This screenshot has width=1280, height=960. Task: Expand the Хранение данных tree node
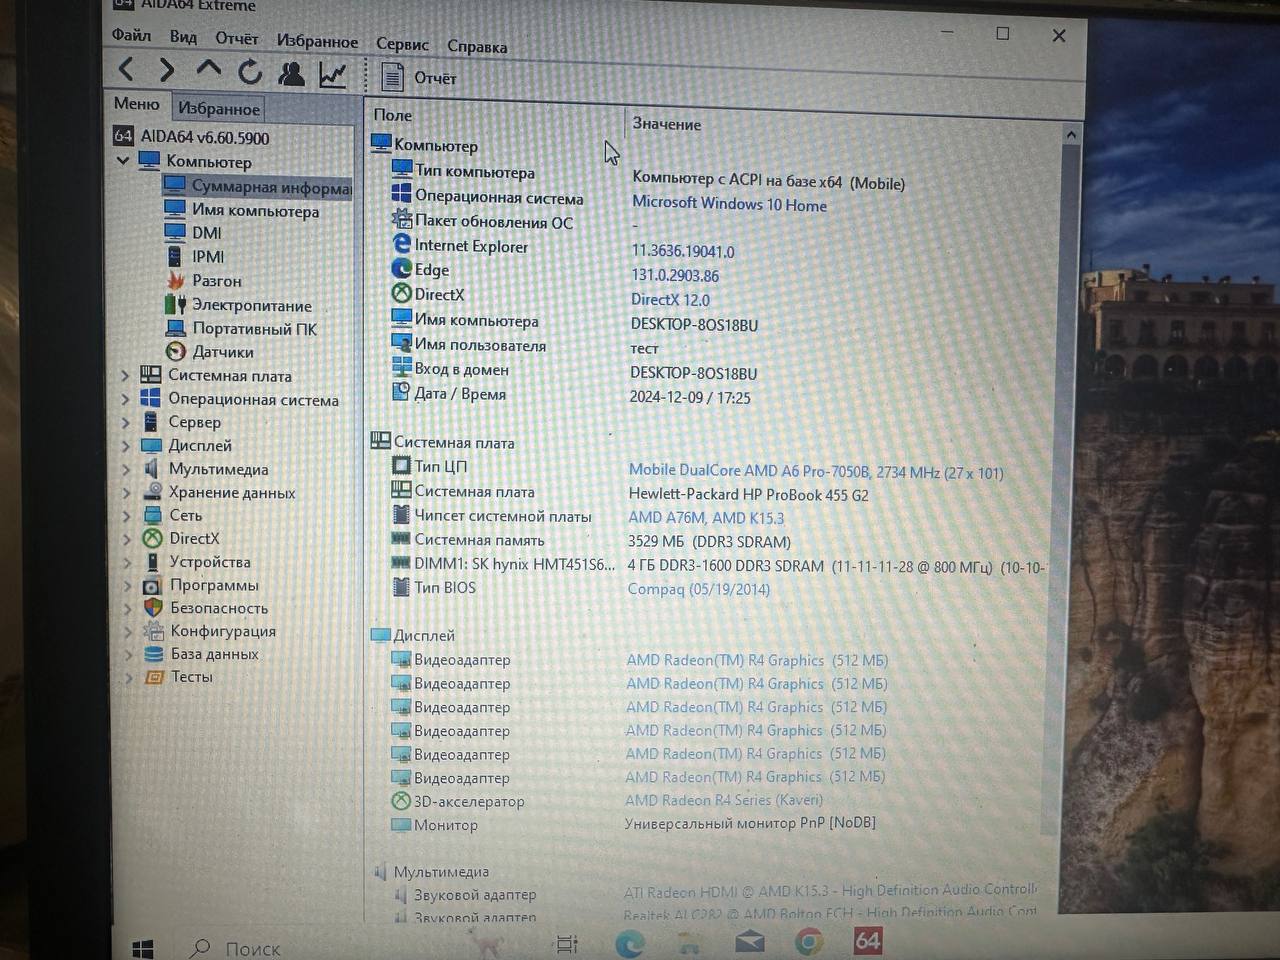pyautogui.click(x=126, y=493)
